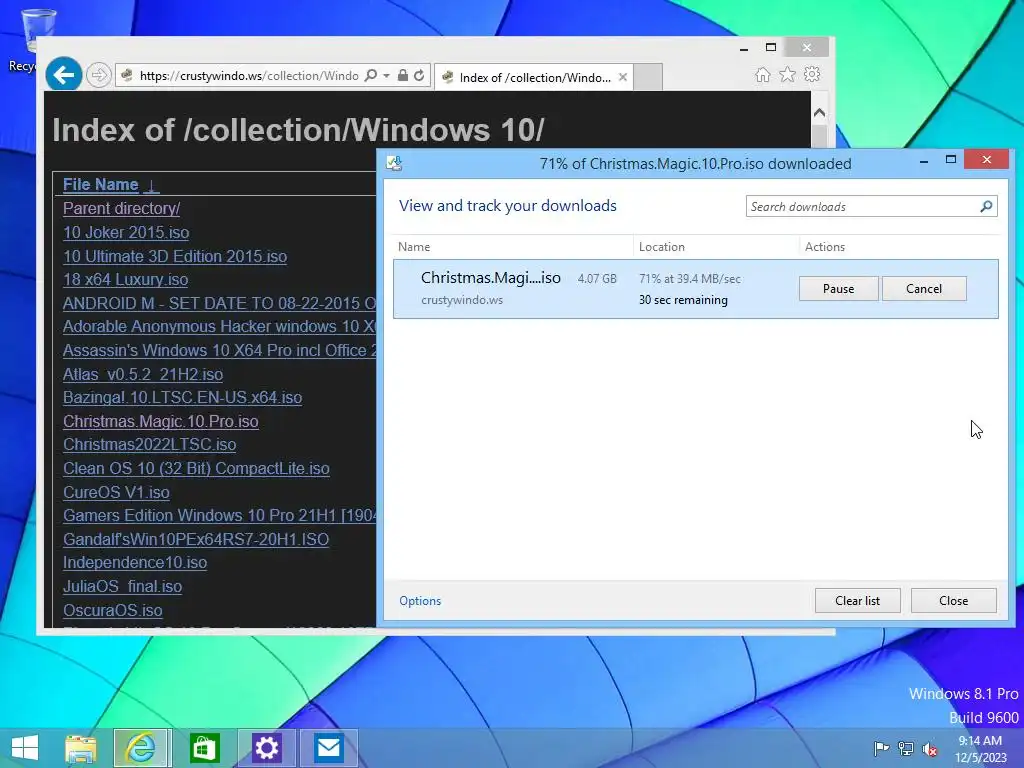Open a new tab with the blank tab button
The height and width of the screenshot is (768, 1024).
coord(648,77)
